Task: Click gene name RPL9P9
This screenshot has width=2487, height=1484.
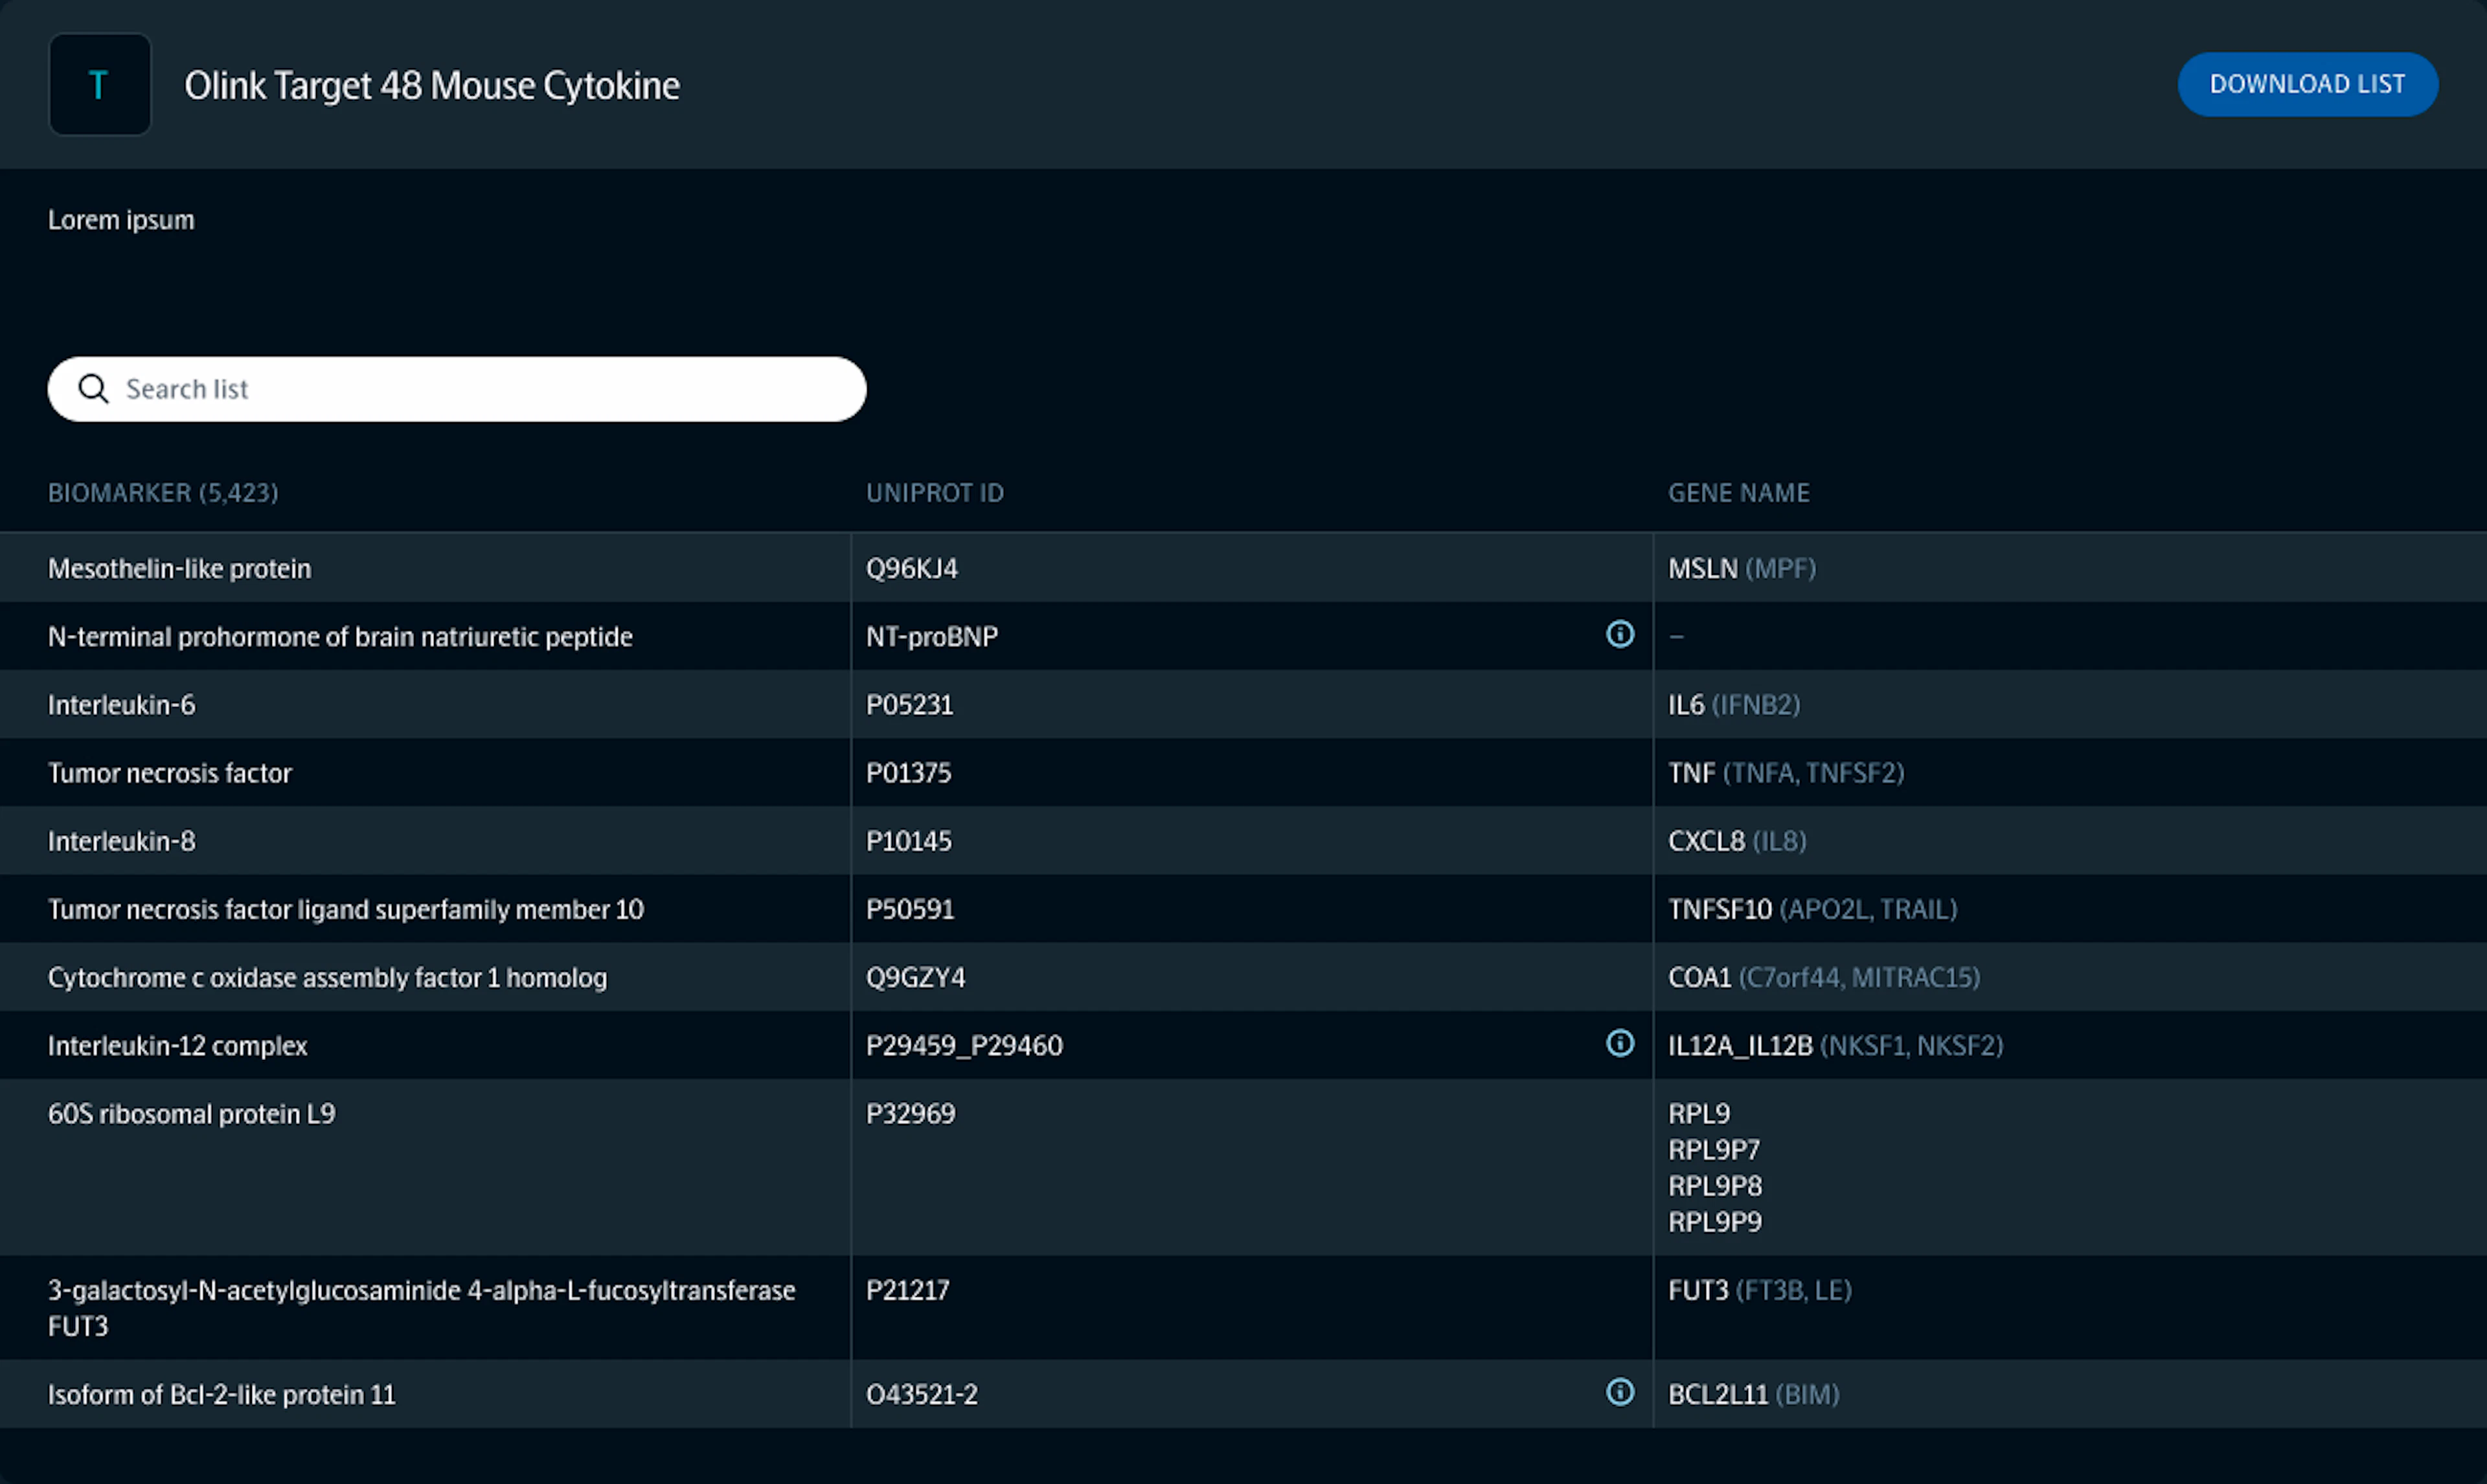Action: (1715, 1222)
